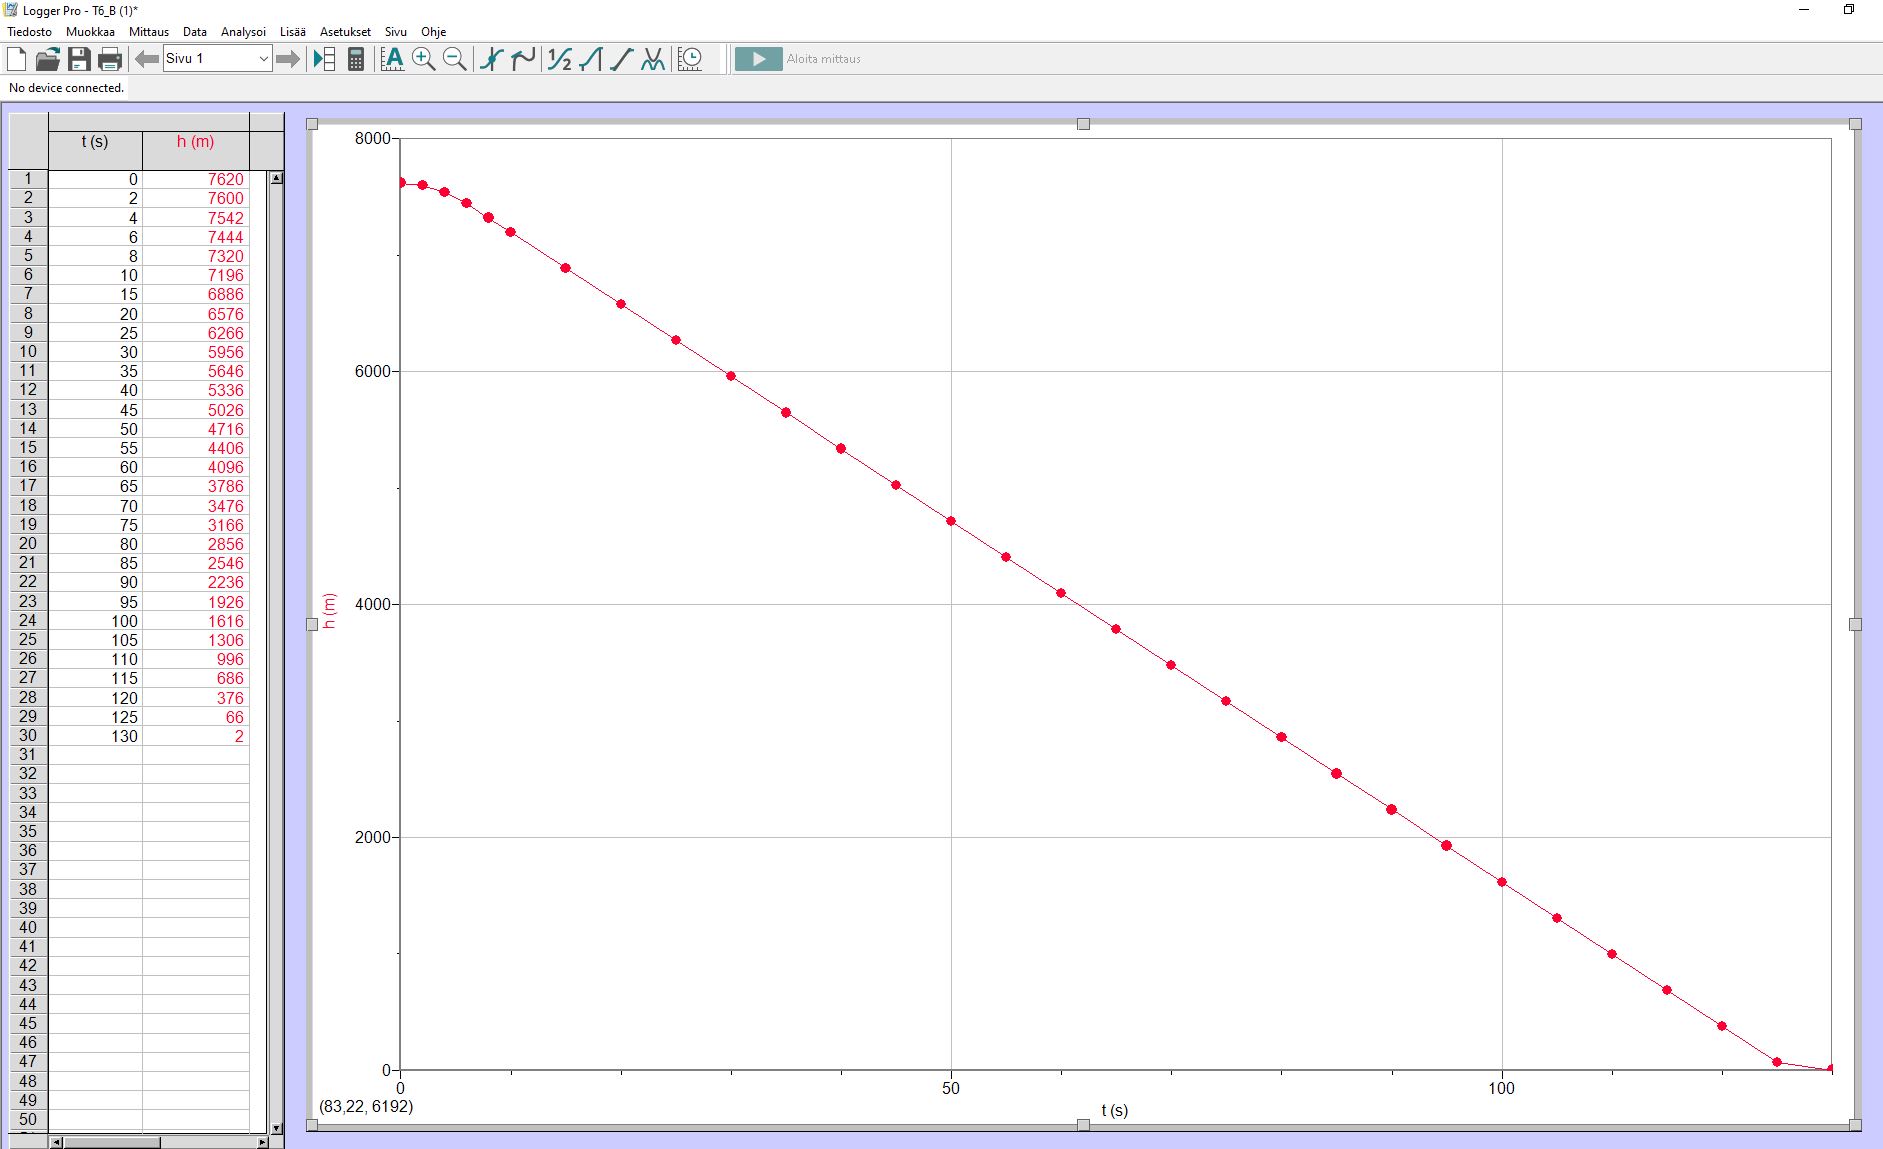
Task: Apply Linear Fit from the toolbar
Action: click(x=622, y=59)
